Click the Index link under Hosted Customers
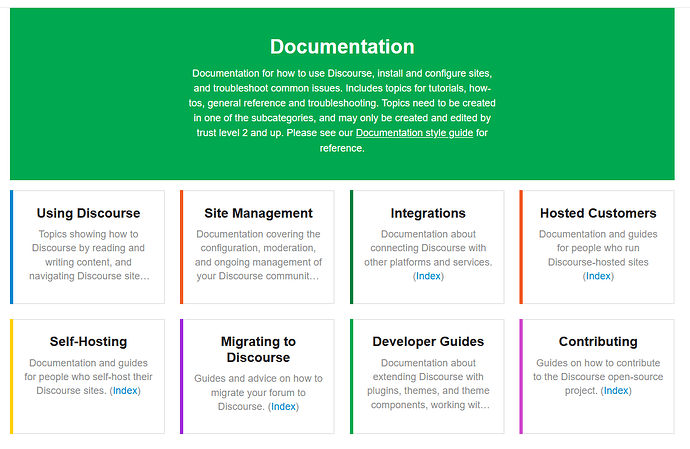Screen dimensions: 690x449 tap(598, 276)
